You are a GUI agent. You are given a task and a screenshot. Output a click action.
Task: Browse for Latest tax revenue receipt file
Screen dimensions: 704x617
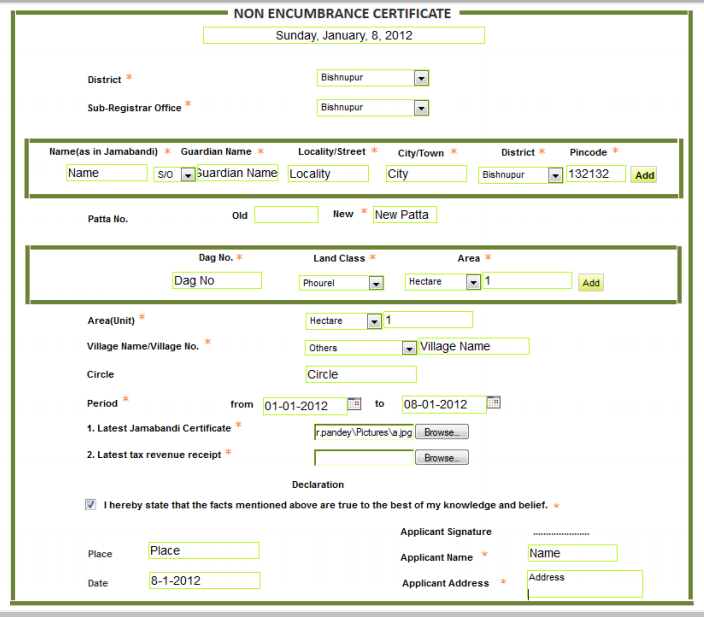[442, 458]
